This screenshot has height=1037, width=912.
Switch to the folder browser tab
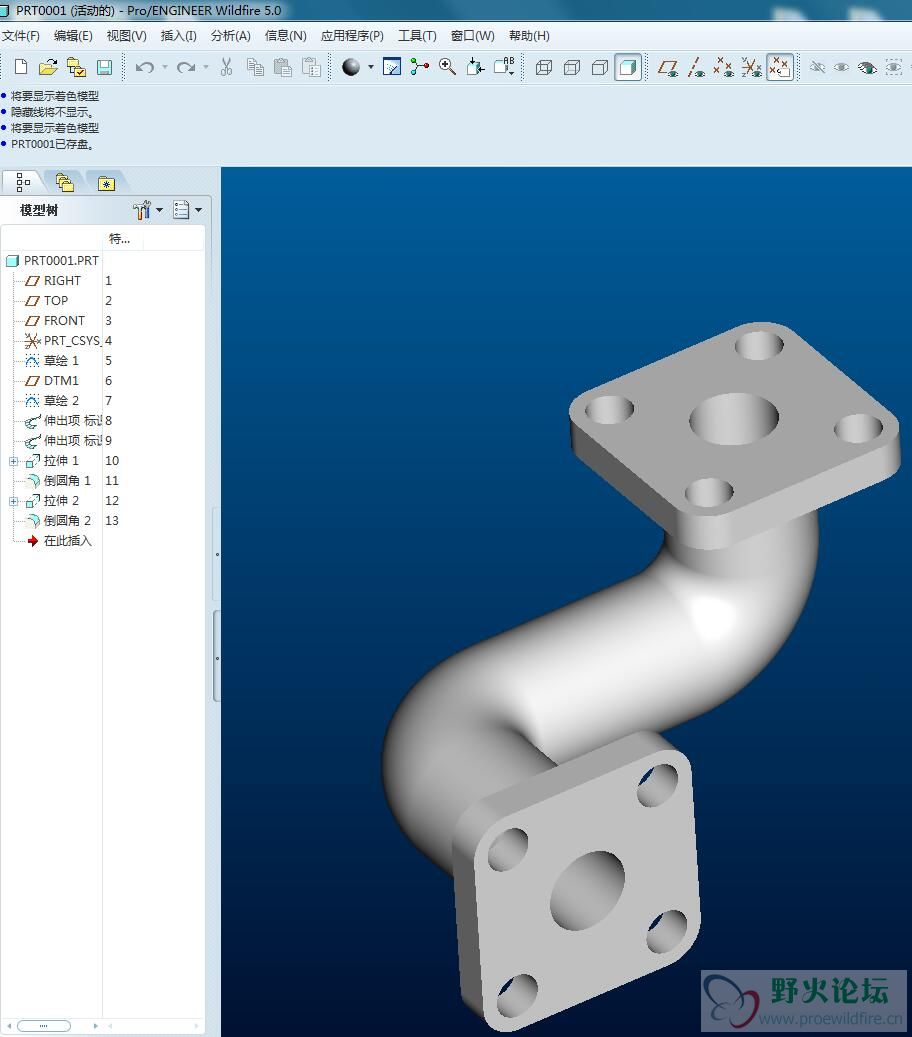[x=65, y=182]
